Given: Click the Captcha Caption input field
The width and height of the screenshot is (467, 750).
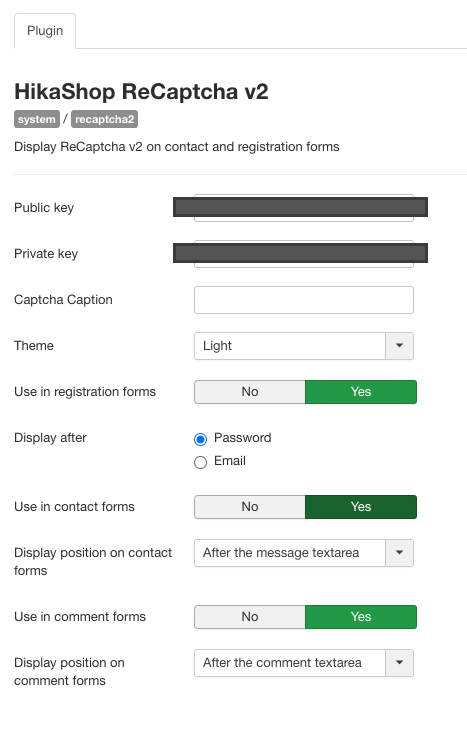Looking at the screenshot, I should pos(304,300).
